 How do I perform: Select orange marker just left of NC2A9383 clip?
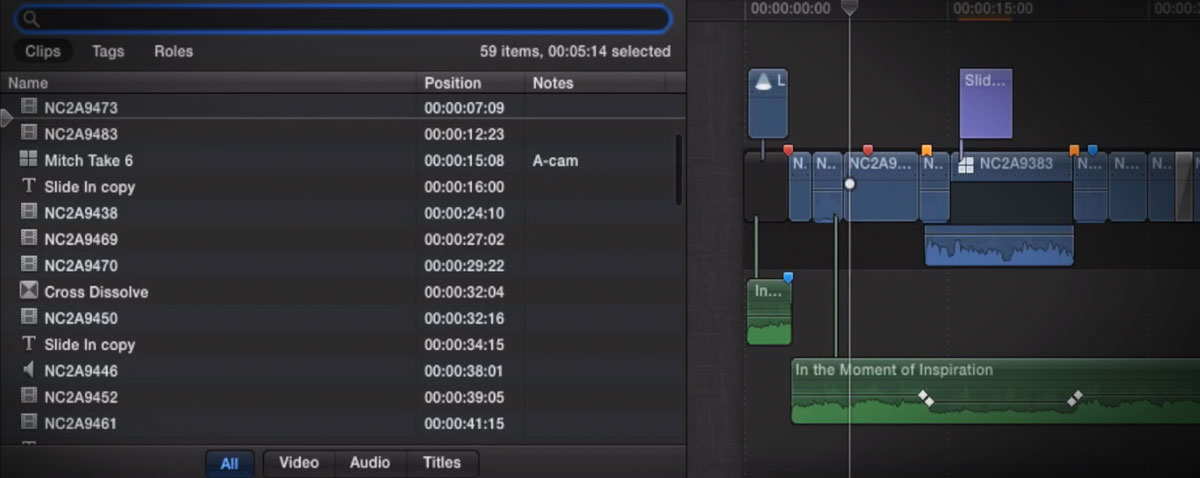click(x=927, y=150)
